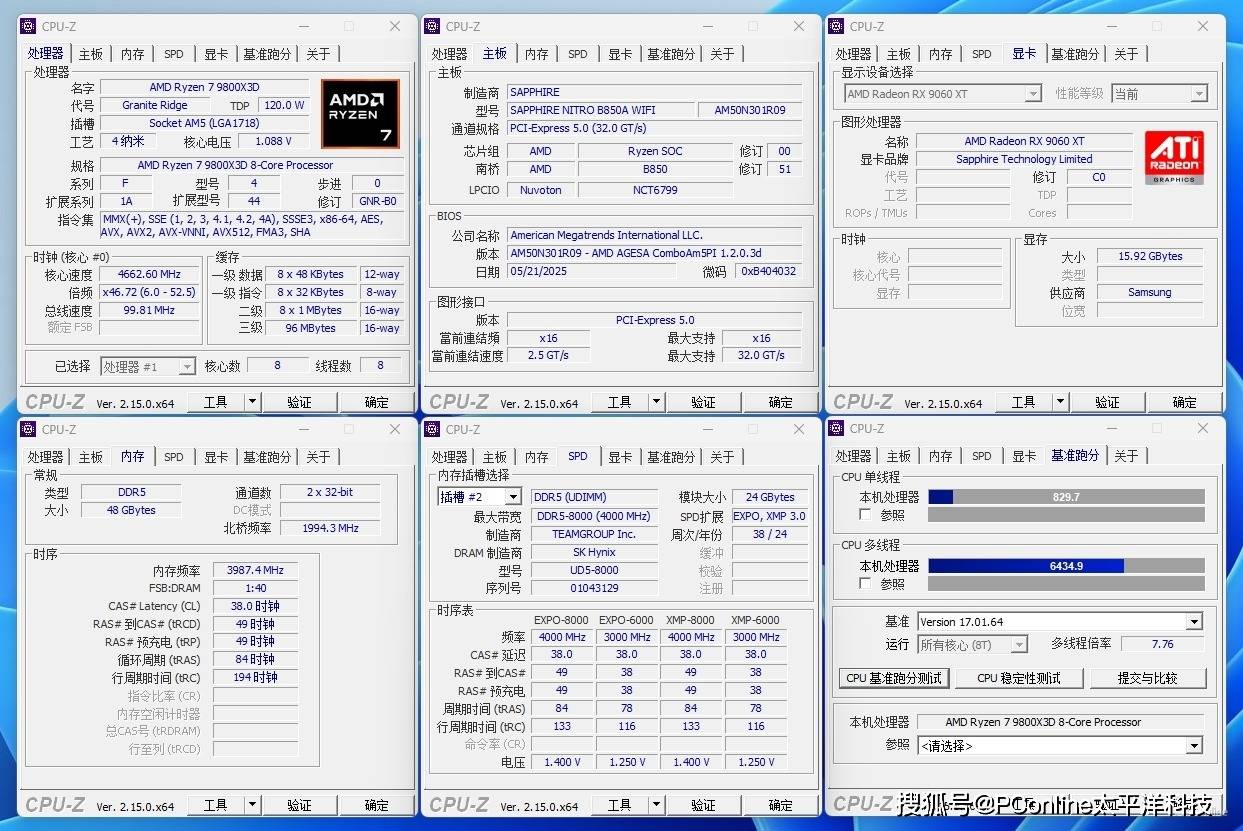The image size is (1243, 831).
Task: Click CPU-Z title icon of the Radeon graphics window
Action: pos(836,26)
